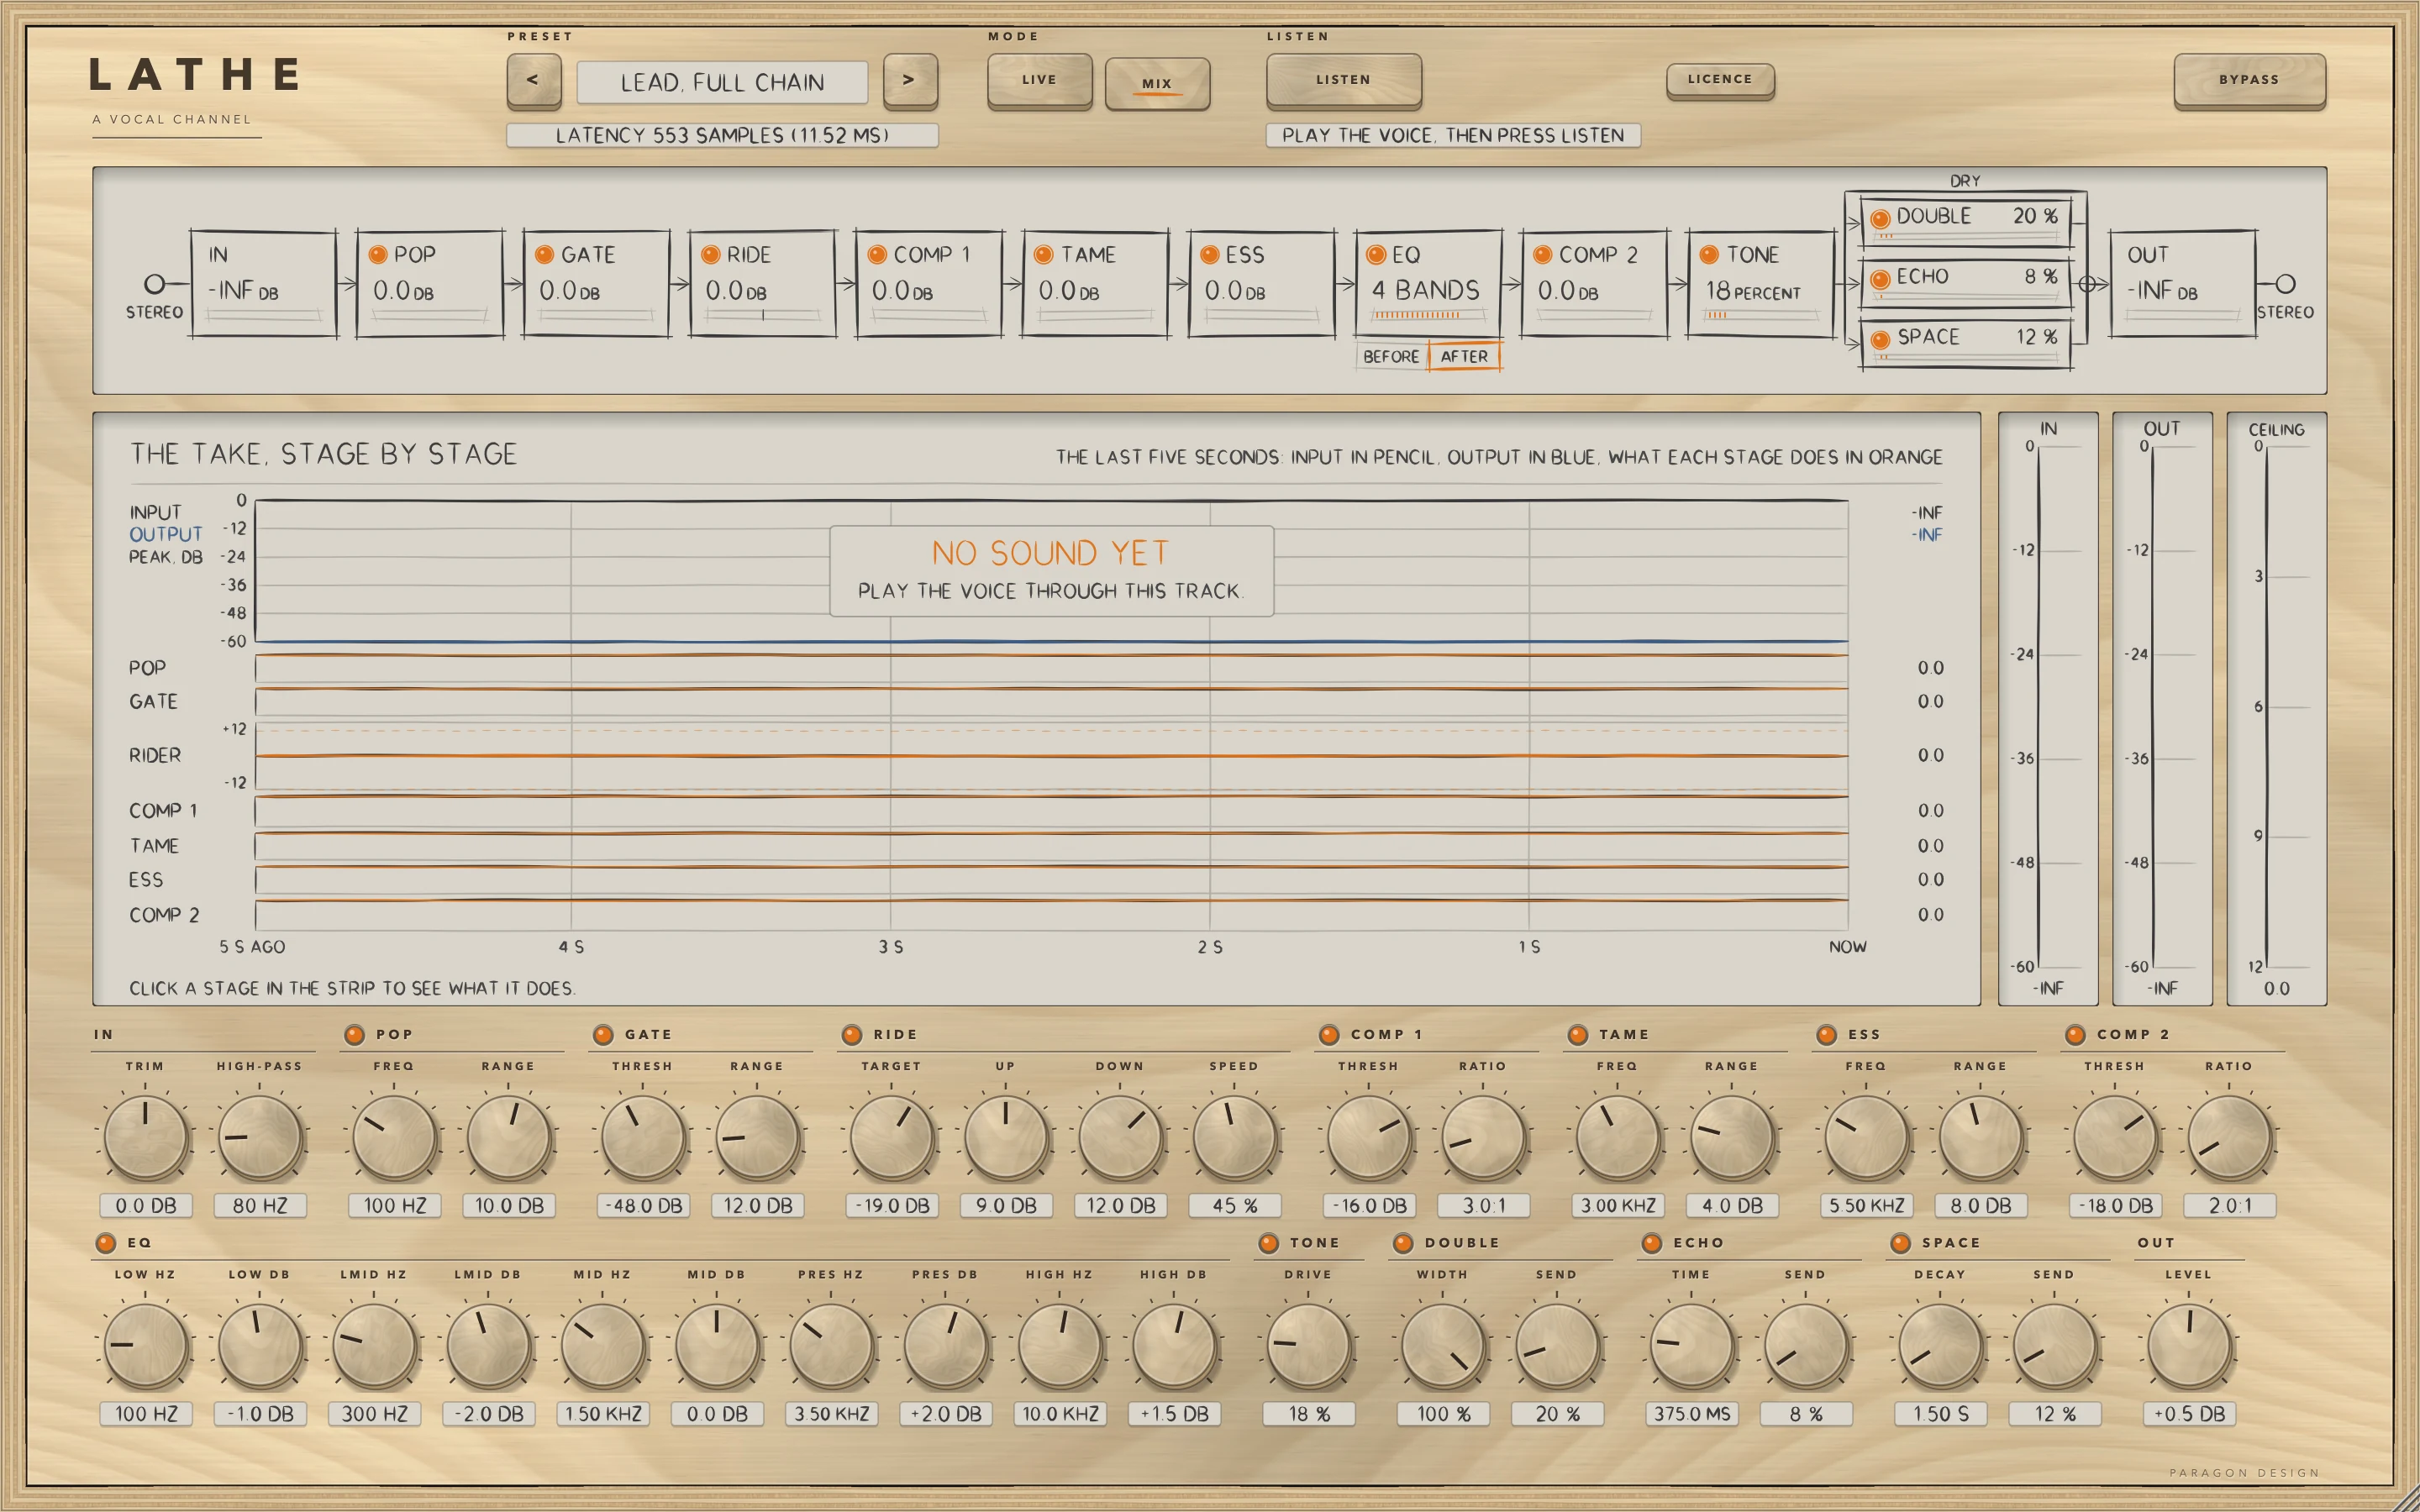Click the input TRIM knob
The height and width of the screenshot is (1512, 2420).
[x=145, y=1138]
